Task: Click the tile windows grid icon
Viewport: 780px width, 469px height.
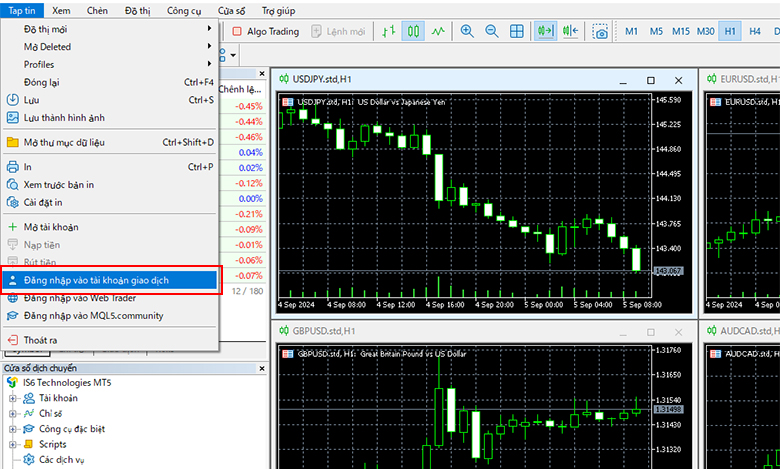Action: (x=517, y=31)
